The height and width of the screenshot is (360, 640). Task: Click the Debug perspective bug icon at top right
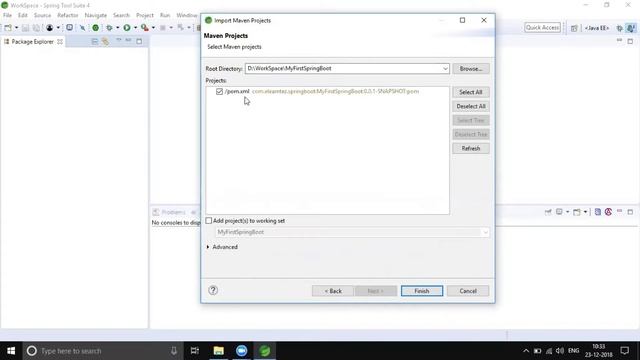(619, 28)
